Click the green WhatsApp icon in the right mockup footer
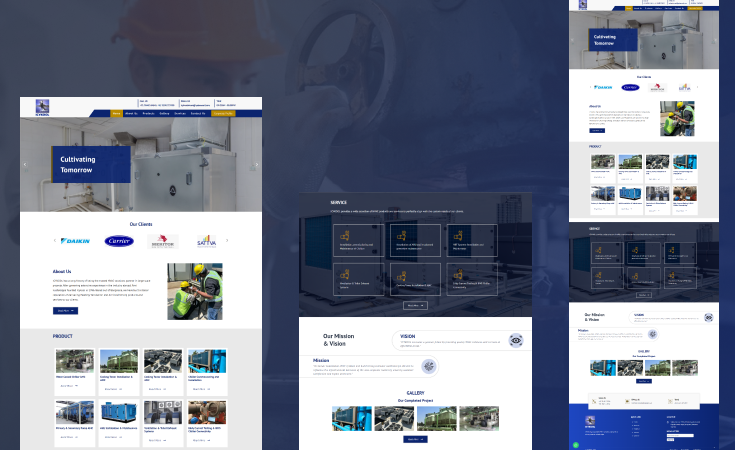Image resolution: width=735 pixels, height=450 pixels. point(576,444)
